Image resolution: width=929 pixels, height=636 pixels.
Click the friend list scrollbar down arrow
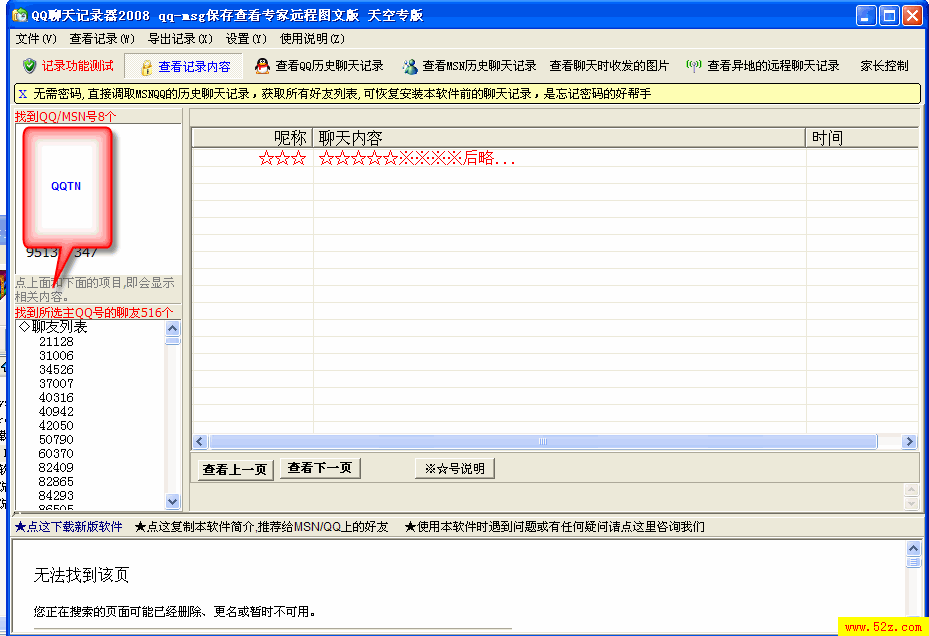172,501
